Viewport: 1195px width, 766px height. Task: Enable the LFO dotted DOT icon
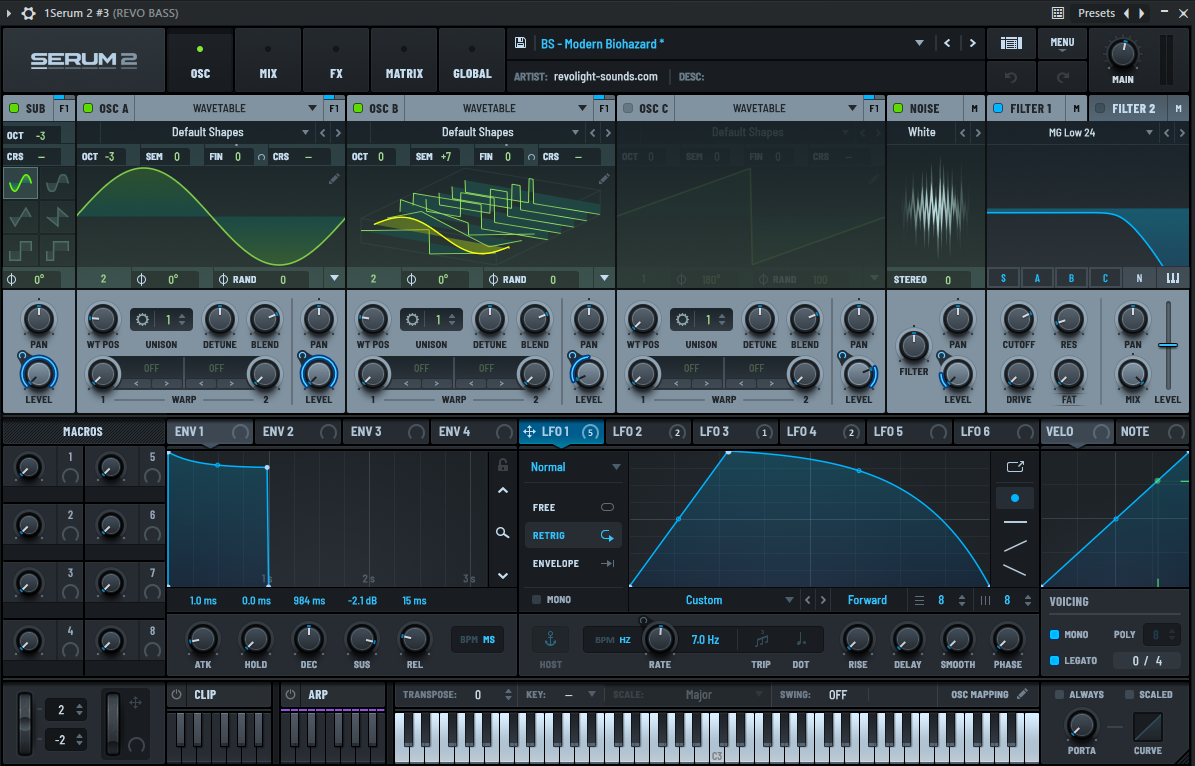(801, 639)
